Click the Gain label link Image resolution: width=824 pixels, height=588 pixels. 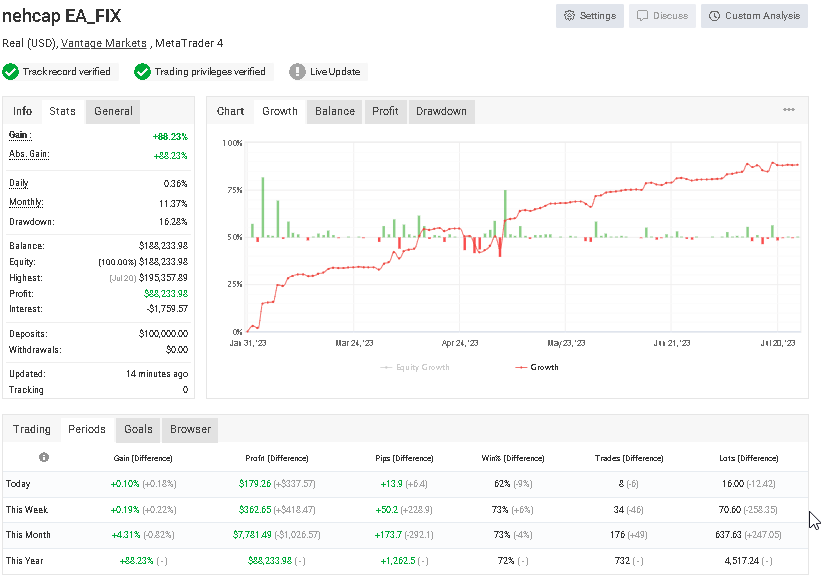click(x=20, y=135)
